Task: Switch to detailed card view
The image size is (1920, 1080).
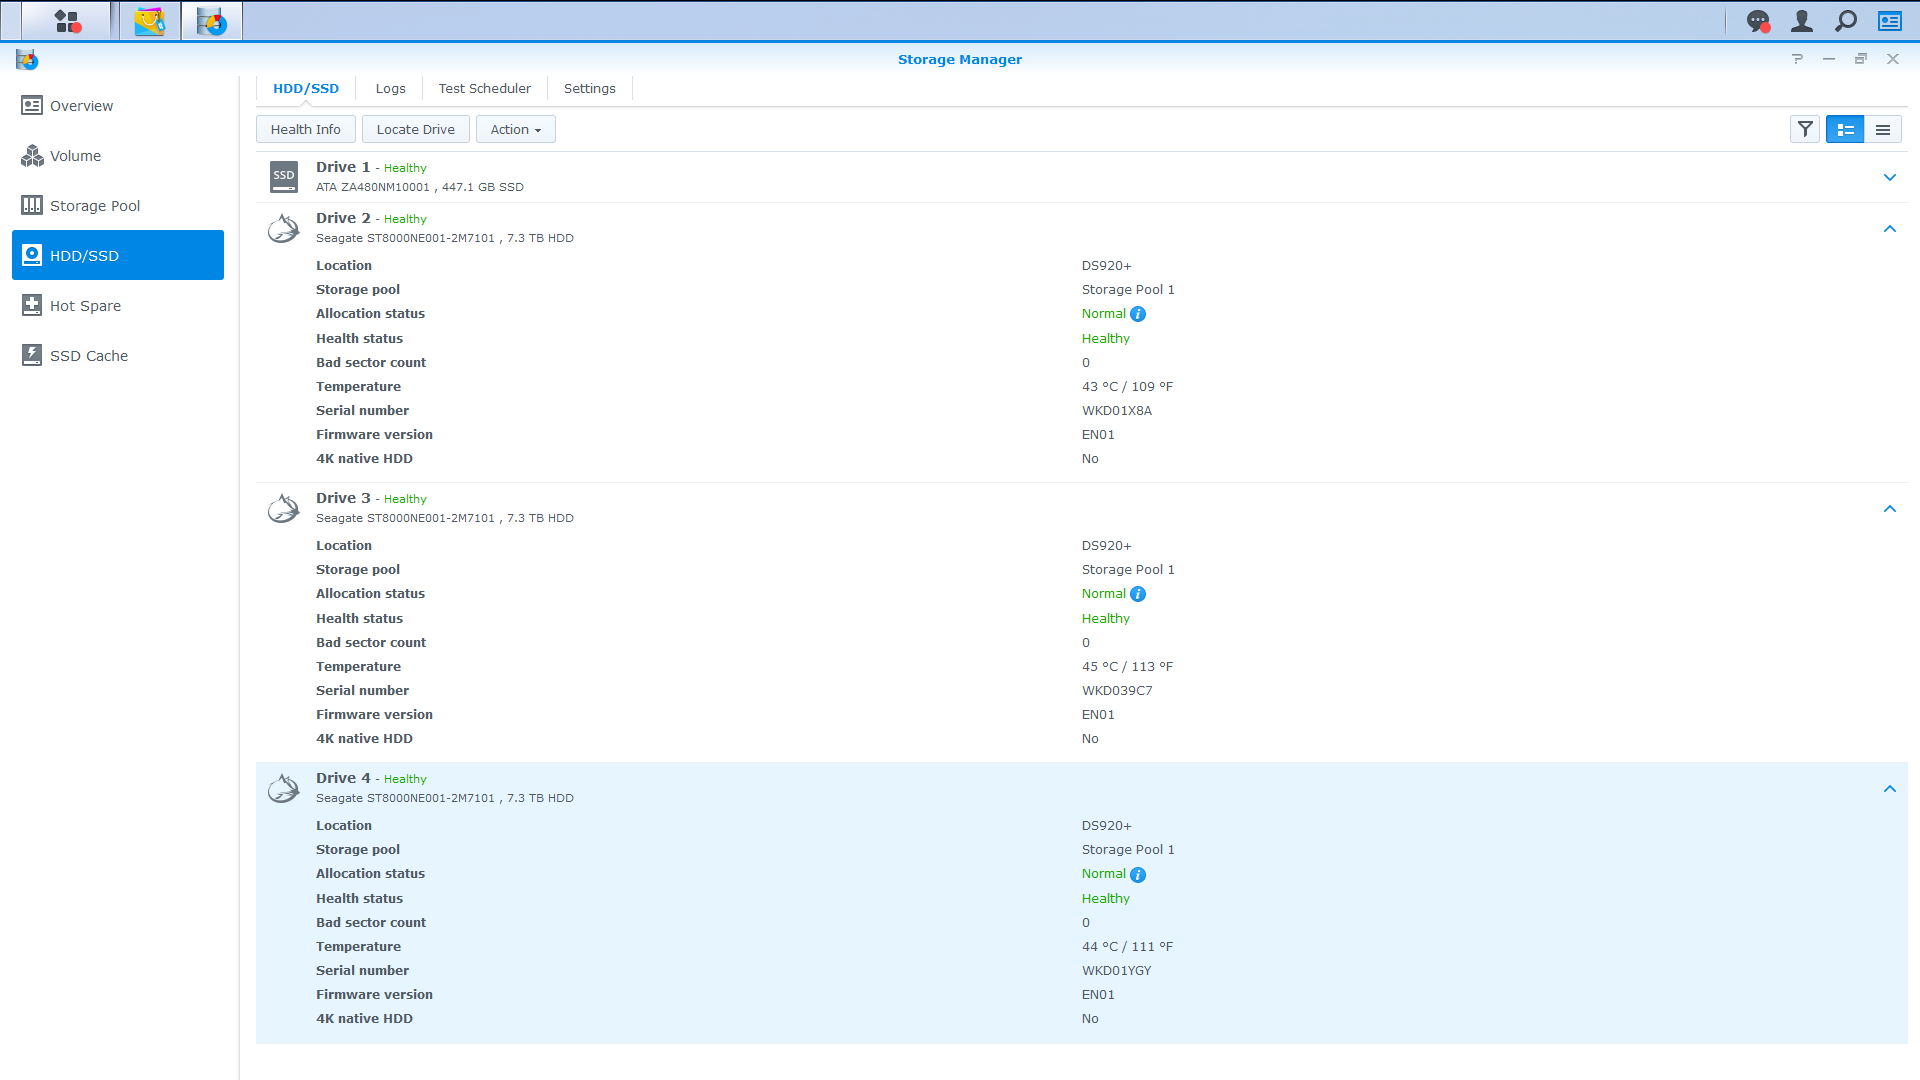Action: click(1845, 130)
